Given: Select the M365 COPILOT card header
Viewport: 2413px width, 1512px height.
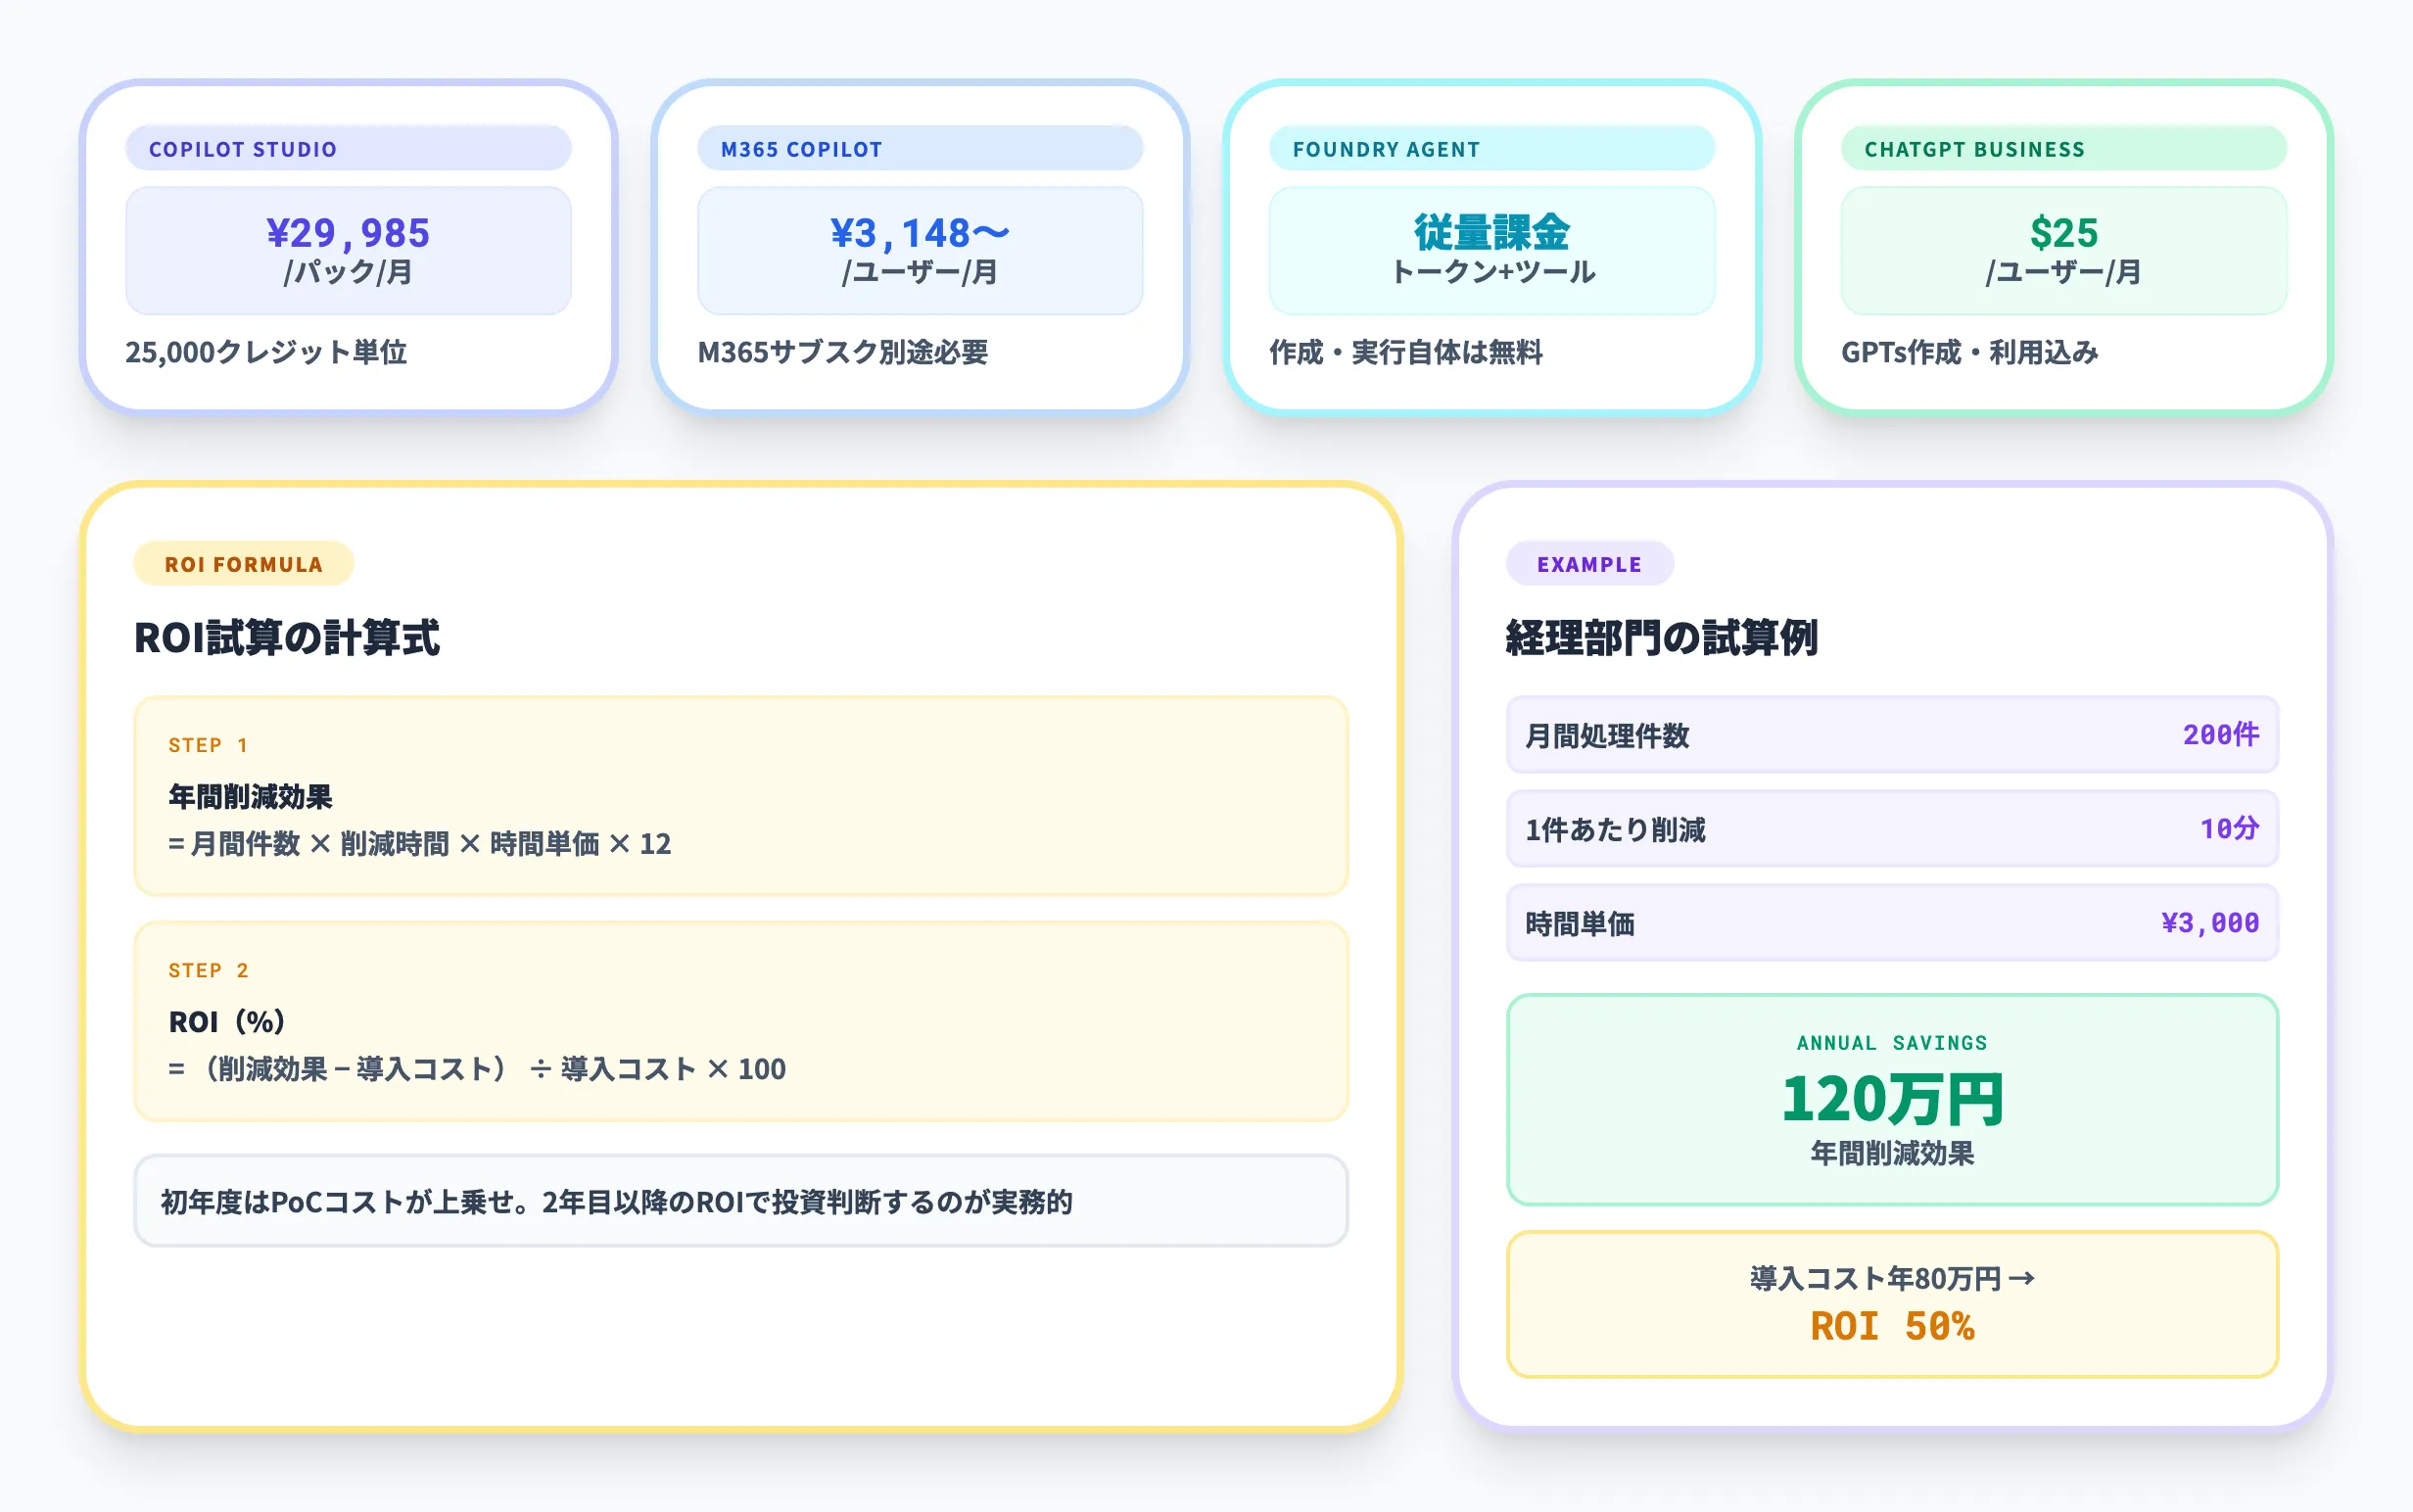Looking at the screenshot, I should click(920, 148).
